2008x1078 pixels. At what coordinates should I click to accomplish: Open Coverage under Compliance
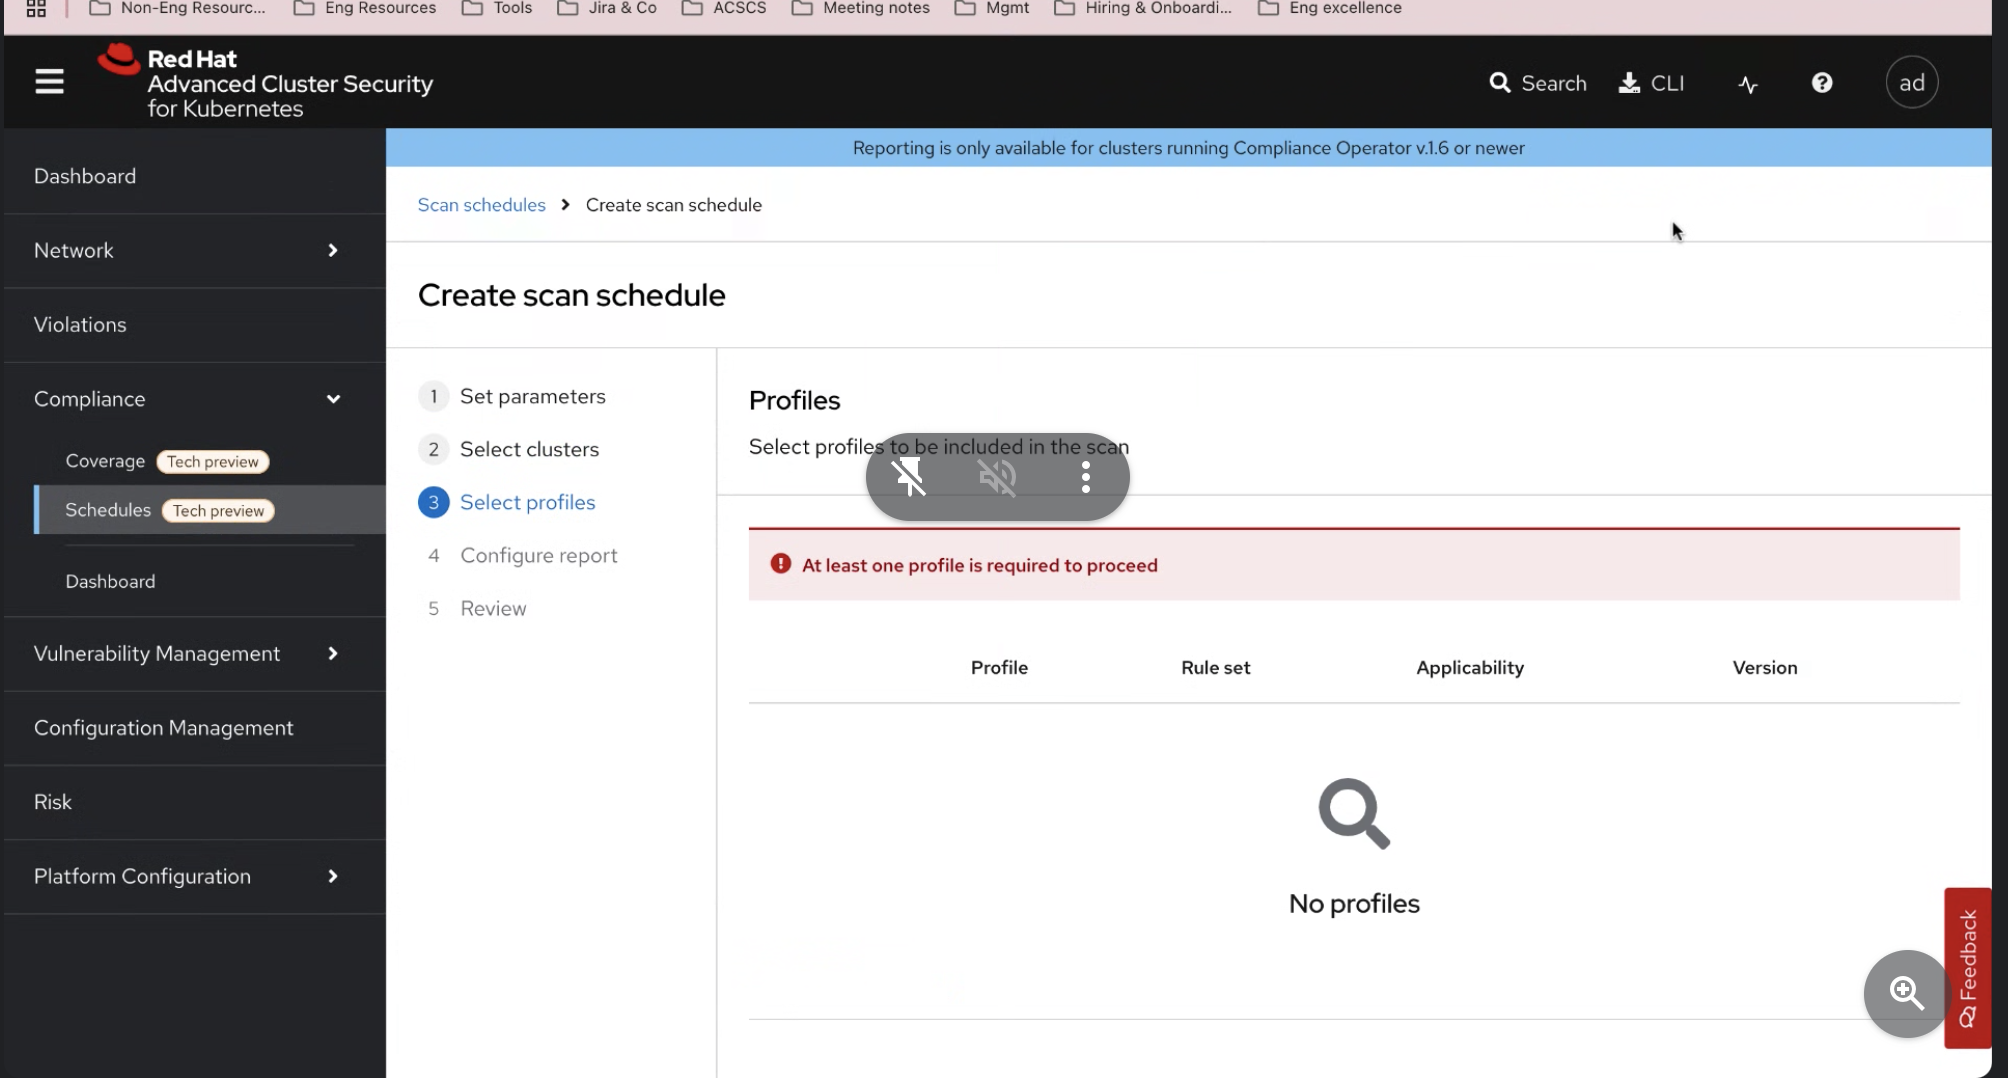105,461
